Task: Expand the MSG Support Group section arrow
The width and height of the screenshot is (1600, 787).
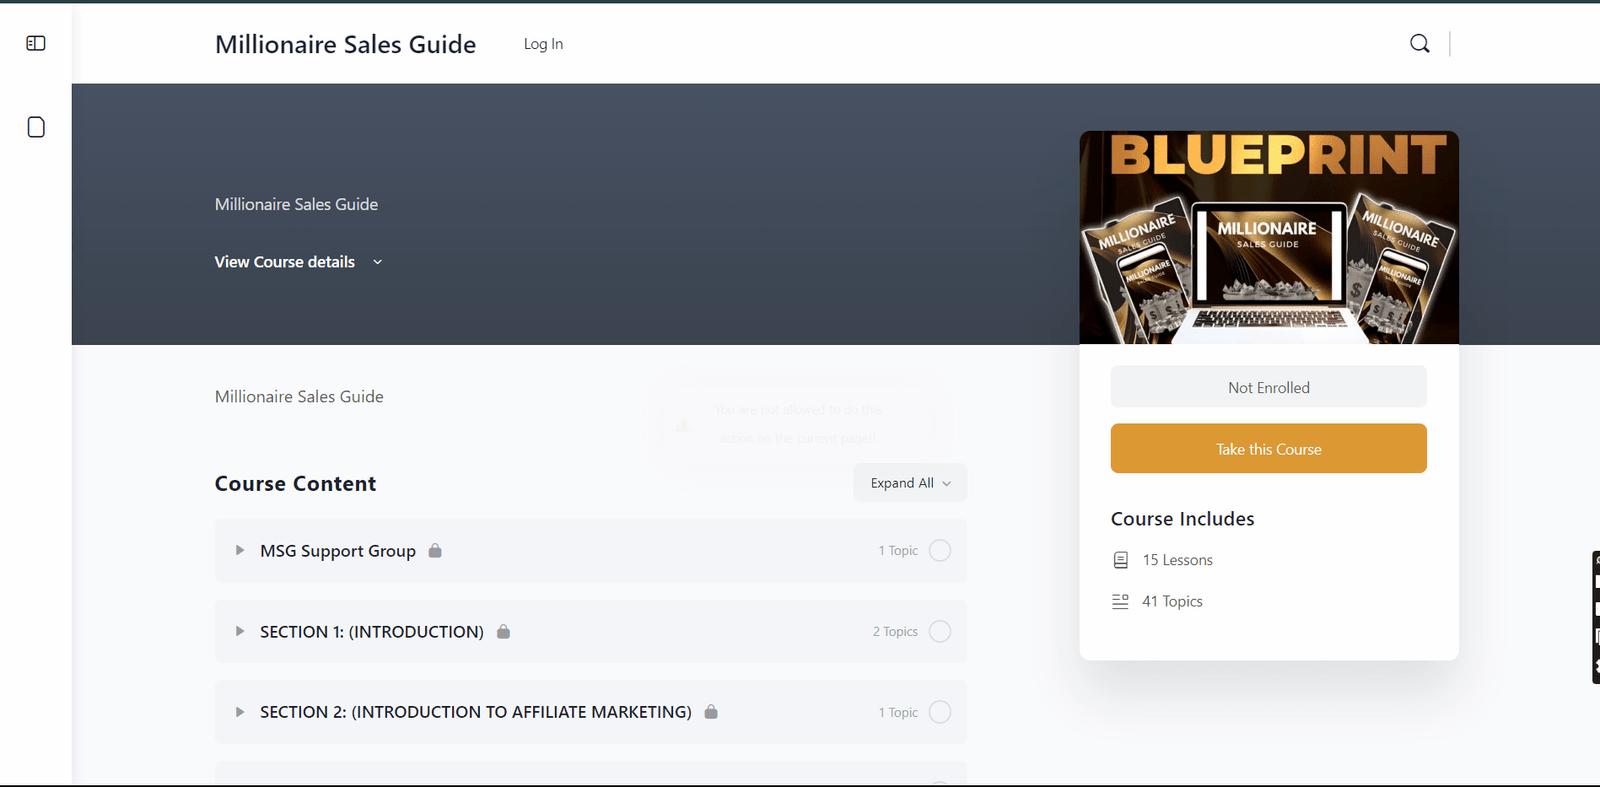Action: pos(240,551)
